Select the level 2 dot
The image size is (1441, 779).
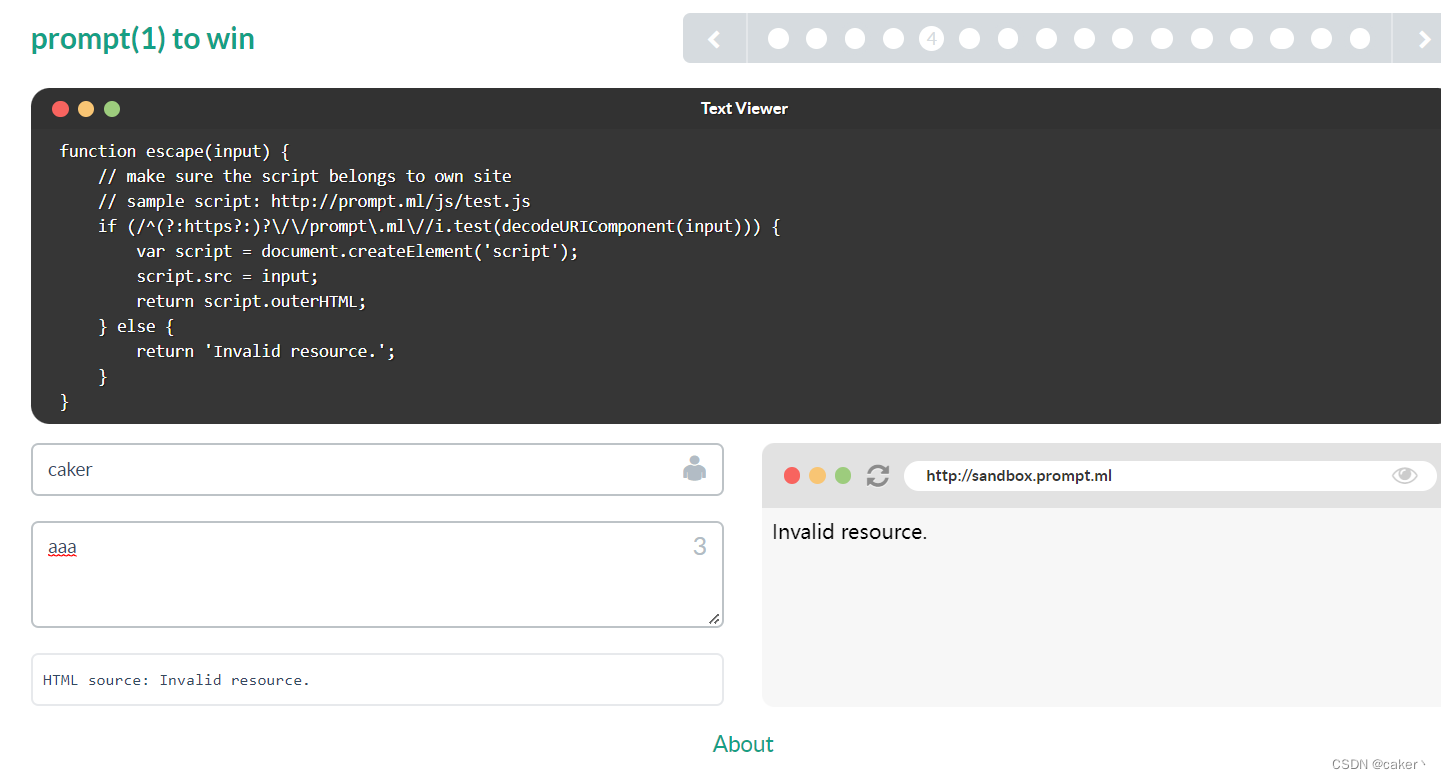(855, 39)
